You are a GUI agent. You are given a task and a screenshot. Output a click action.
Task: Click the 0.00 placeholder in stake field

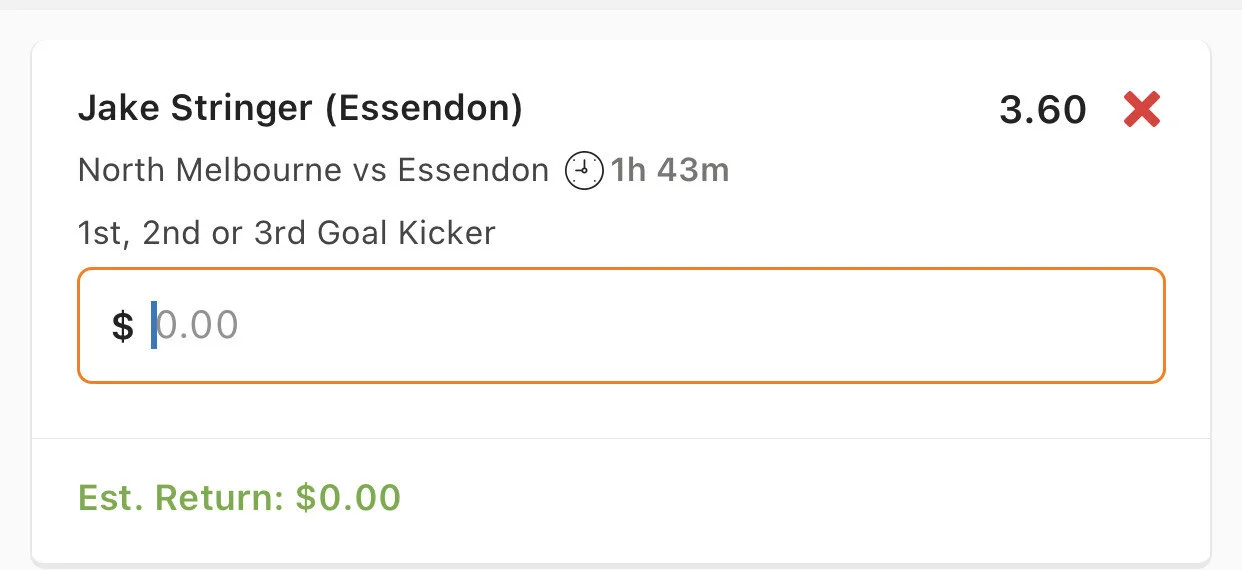(199, 326)
